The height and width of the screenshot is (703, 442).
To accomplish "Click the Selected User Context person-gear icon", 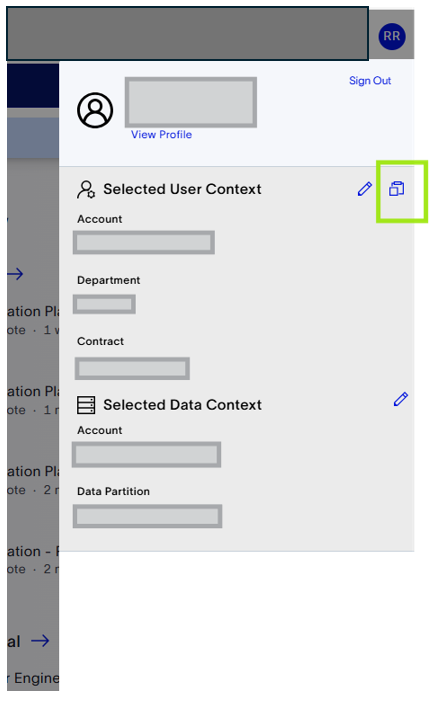I will pyautogui.click(x=86, y=189).
